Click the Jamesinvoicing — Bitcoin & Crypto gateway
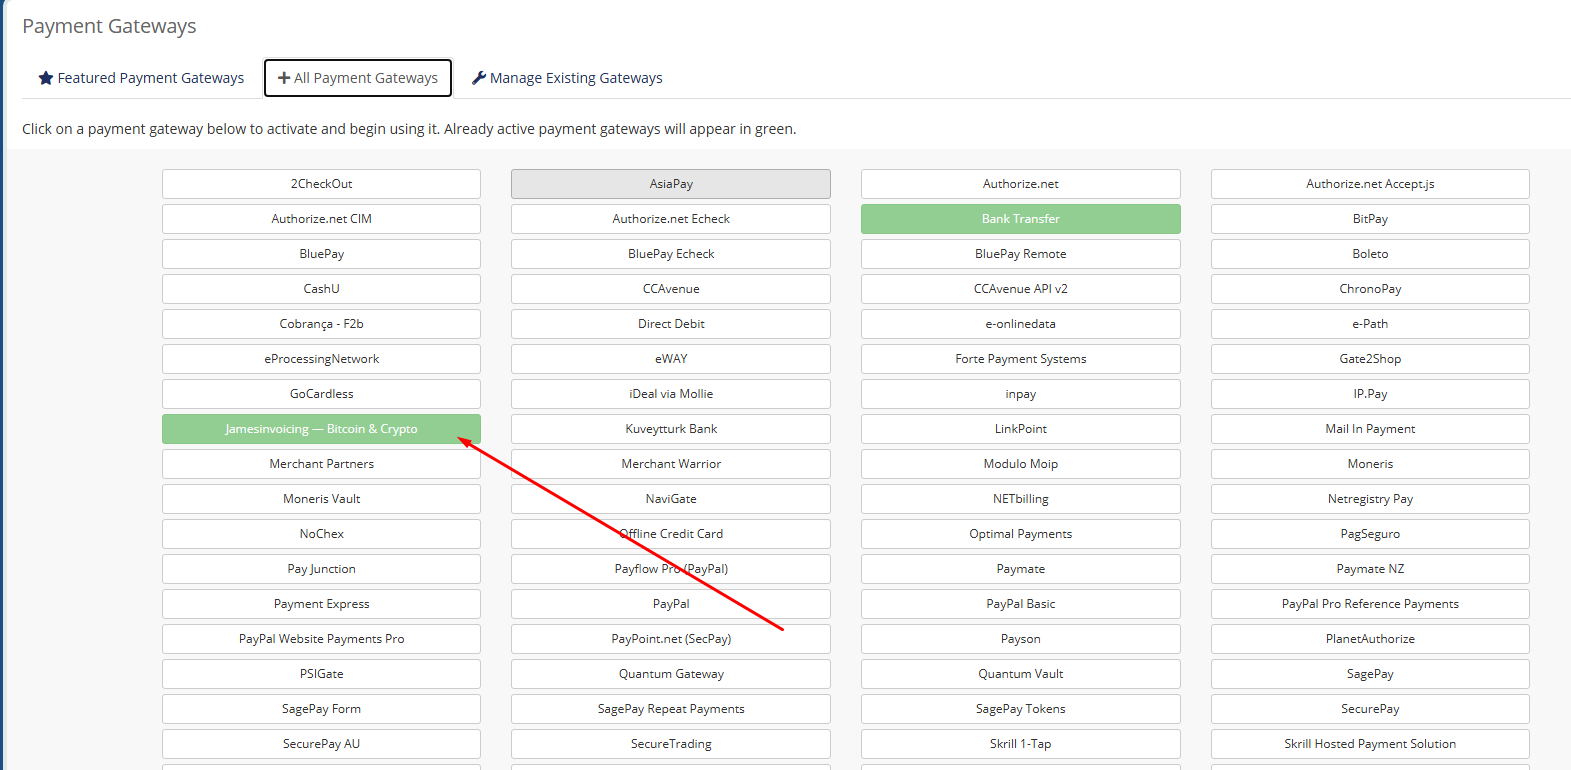 pos(321,429)
